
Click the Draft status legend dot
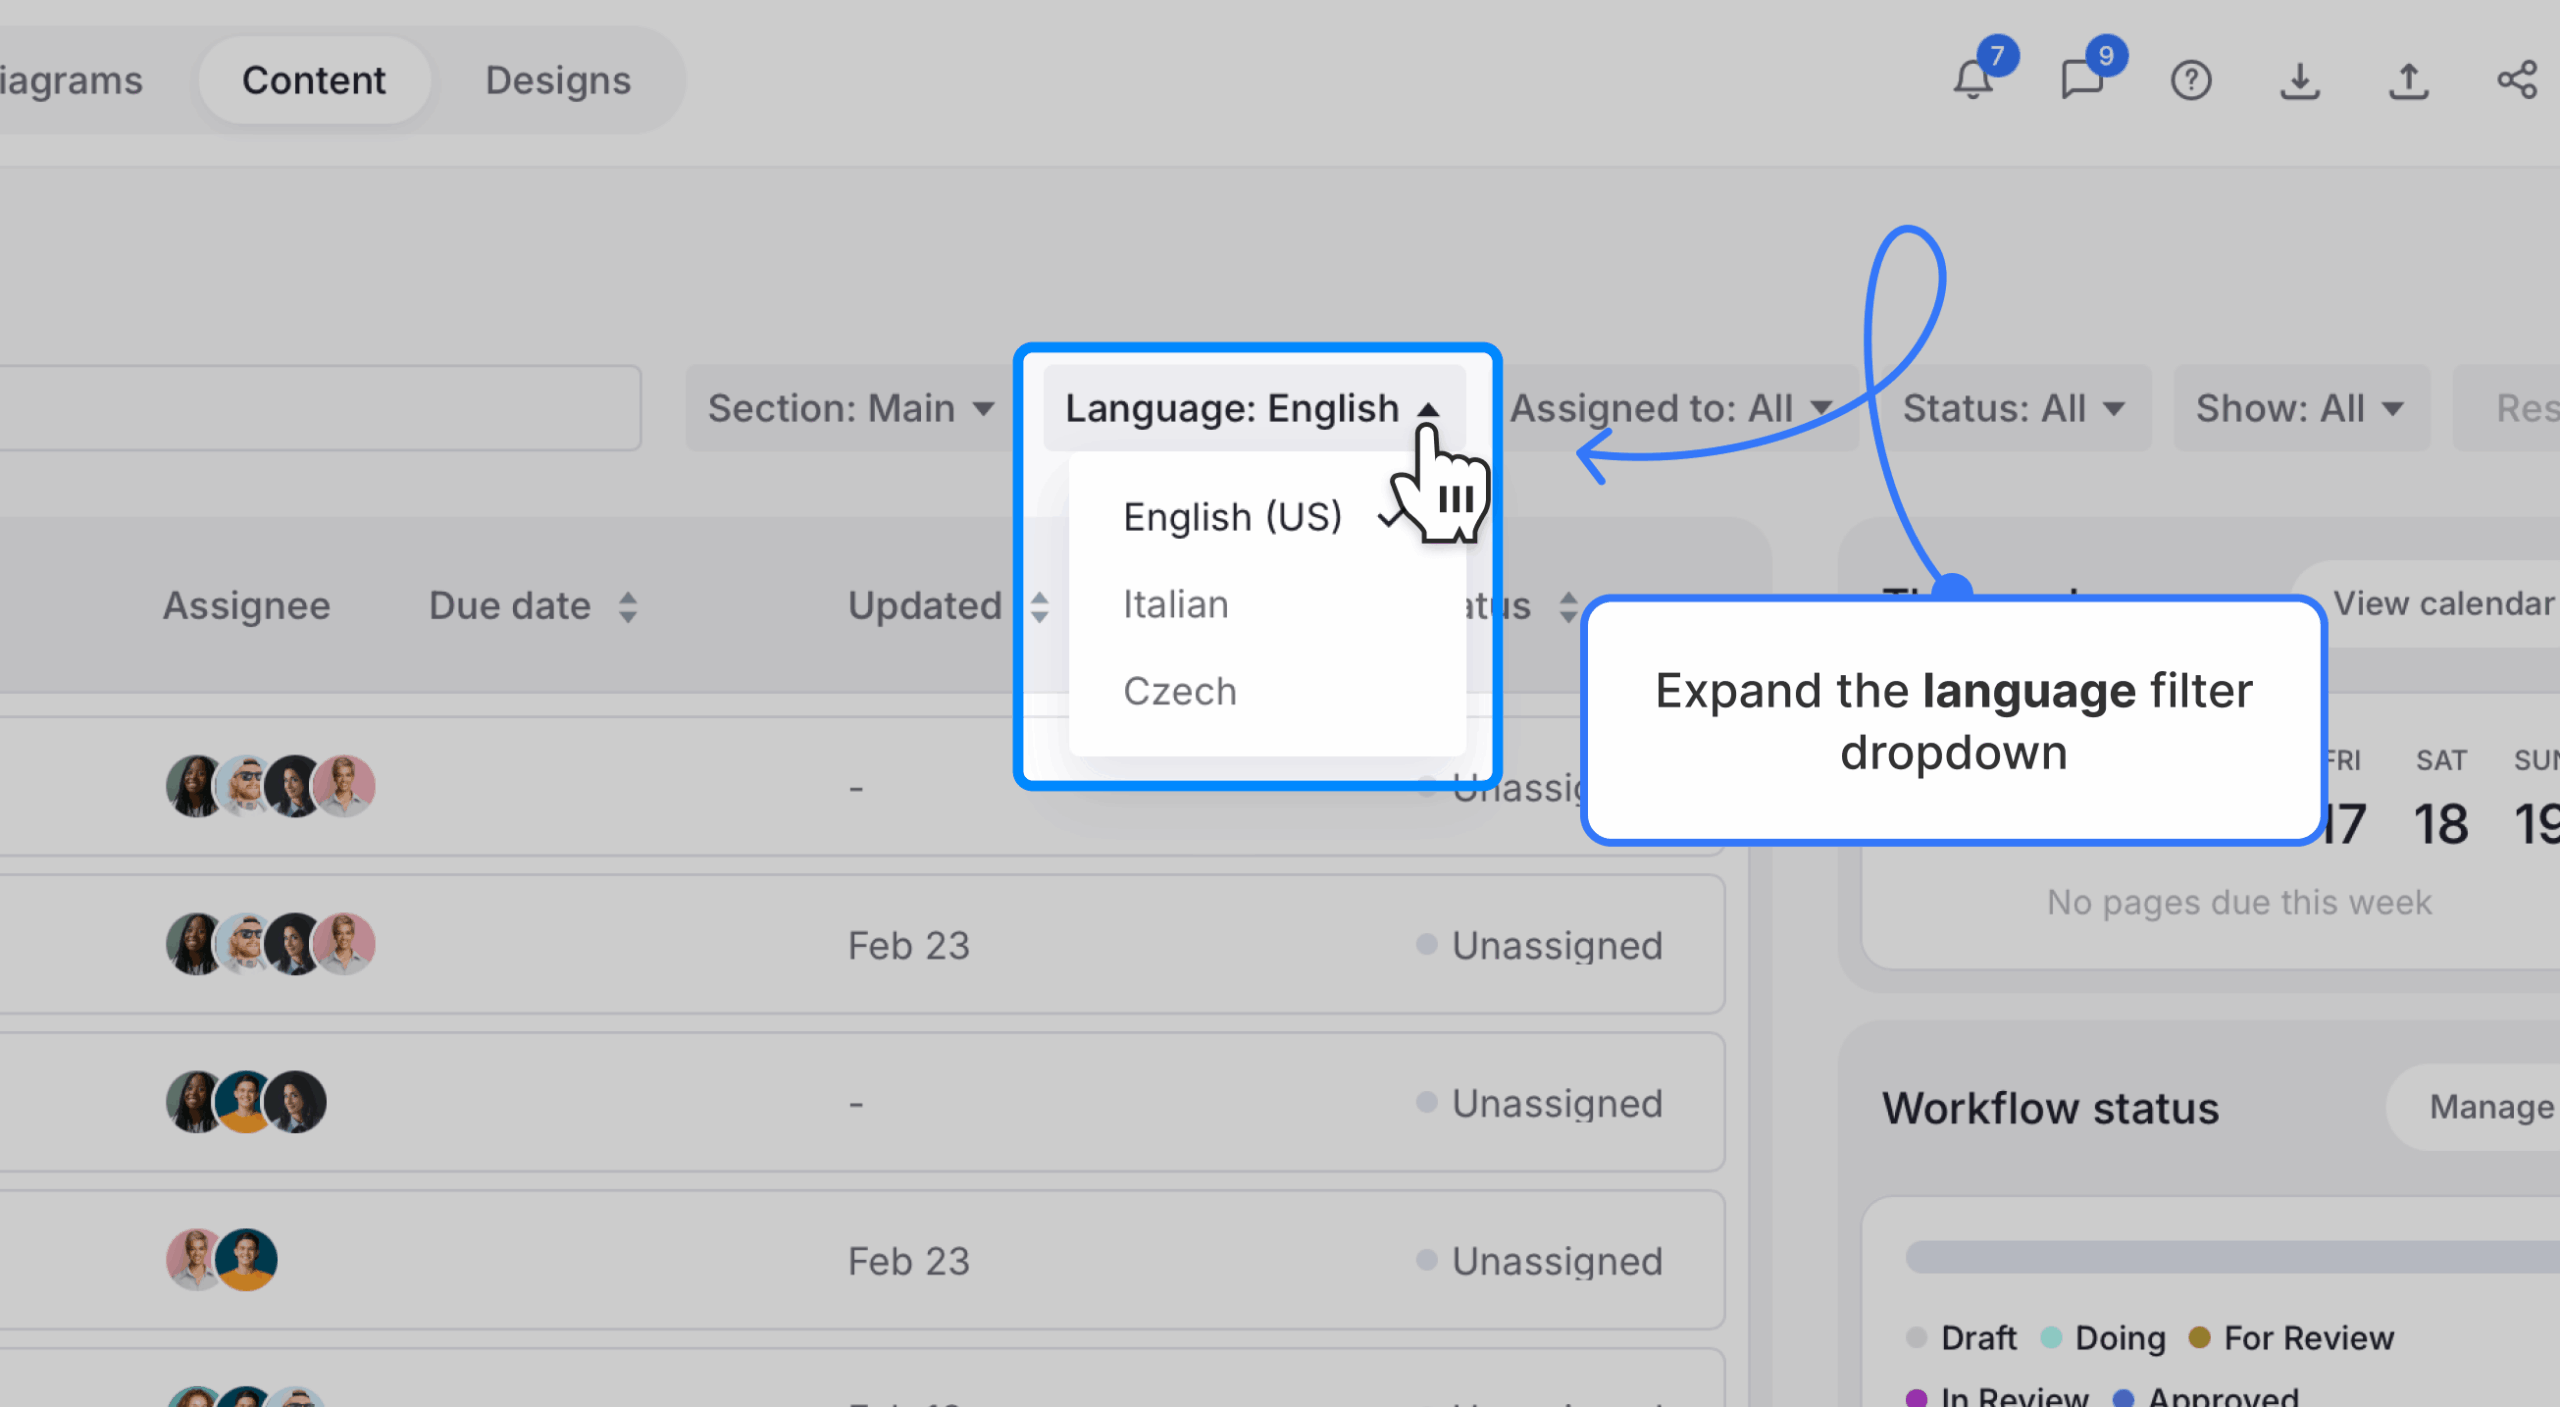(1916, 1338)
